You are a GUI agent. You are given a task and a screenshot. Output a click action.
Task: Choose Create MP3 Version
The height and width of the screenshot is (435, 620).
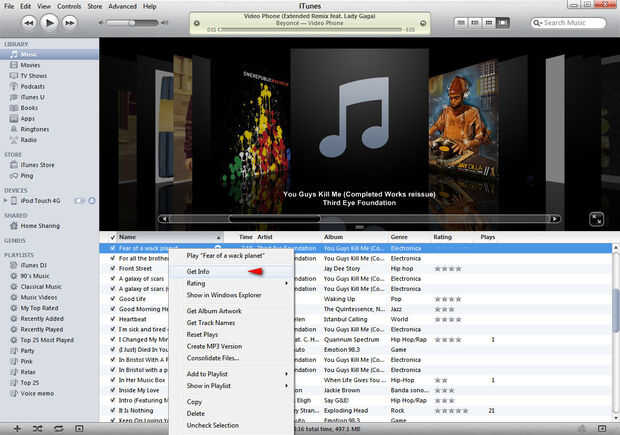pos(232,346)
